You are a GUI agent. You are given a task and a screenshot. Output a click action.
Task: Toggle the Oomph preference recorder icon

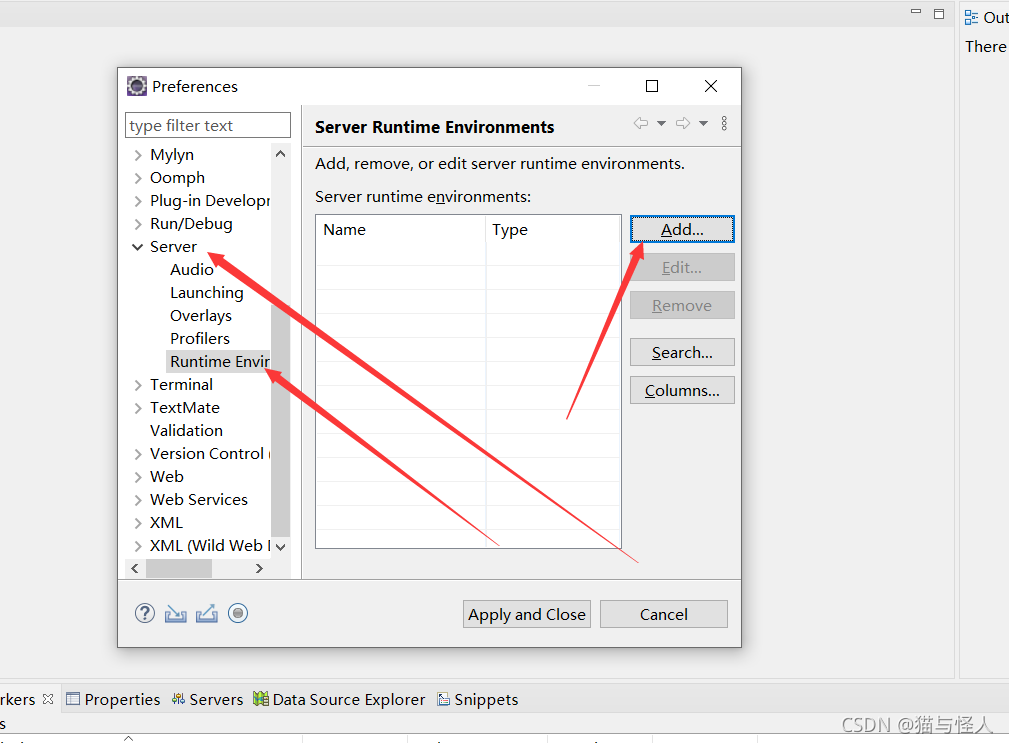(237, 613)
